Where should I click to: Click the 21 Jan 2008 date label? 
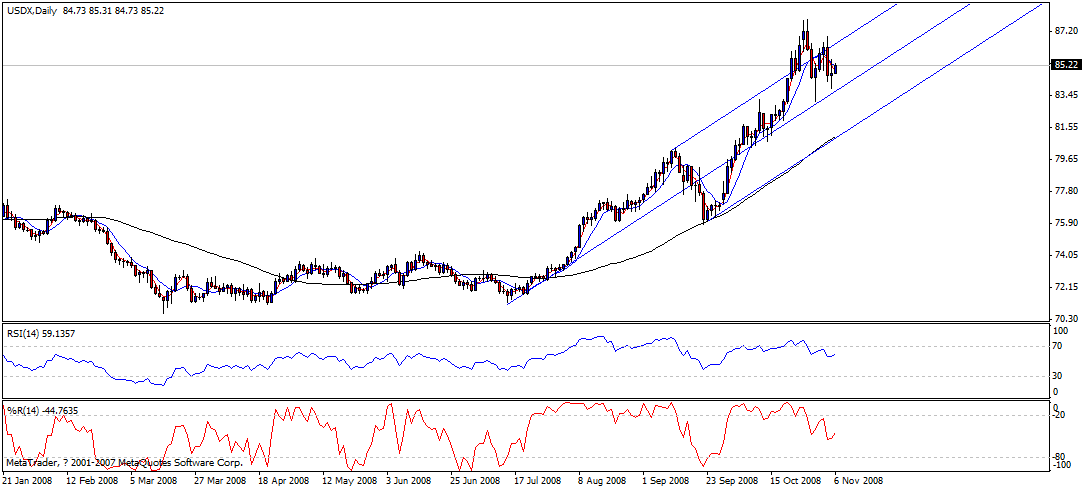click(x=26, y=480)
